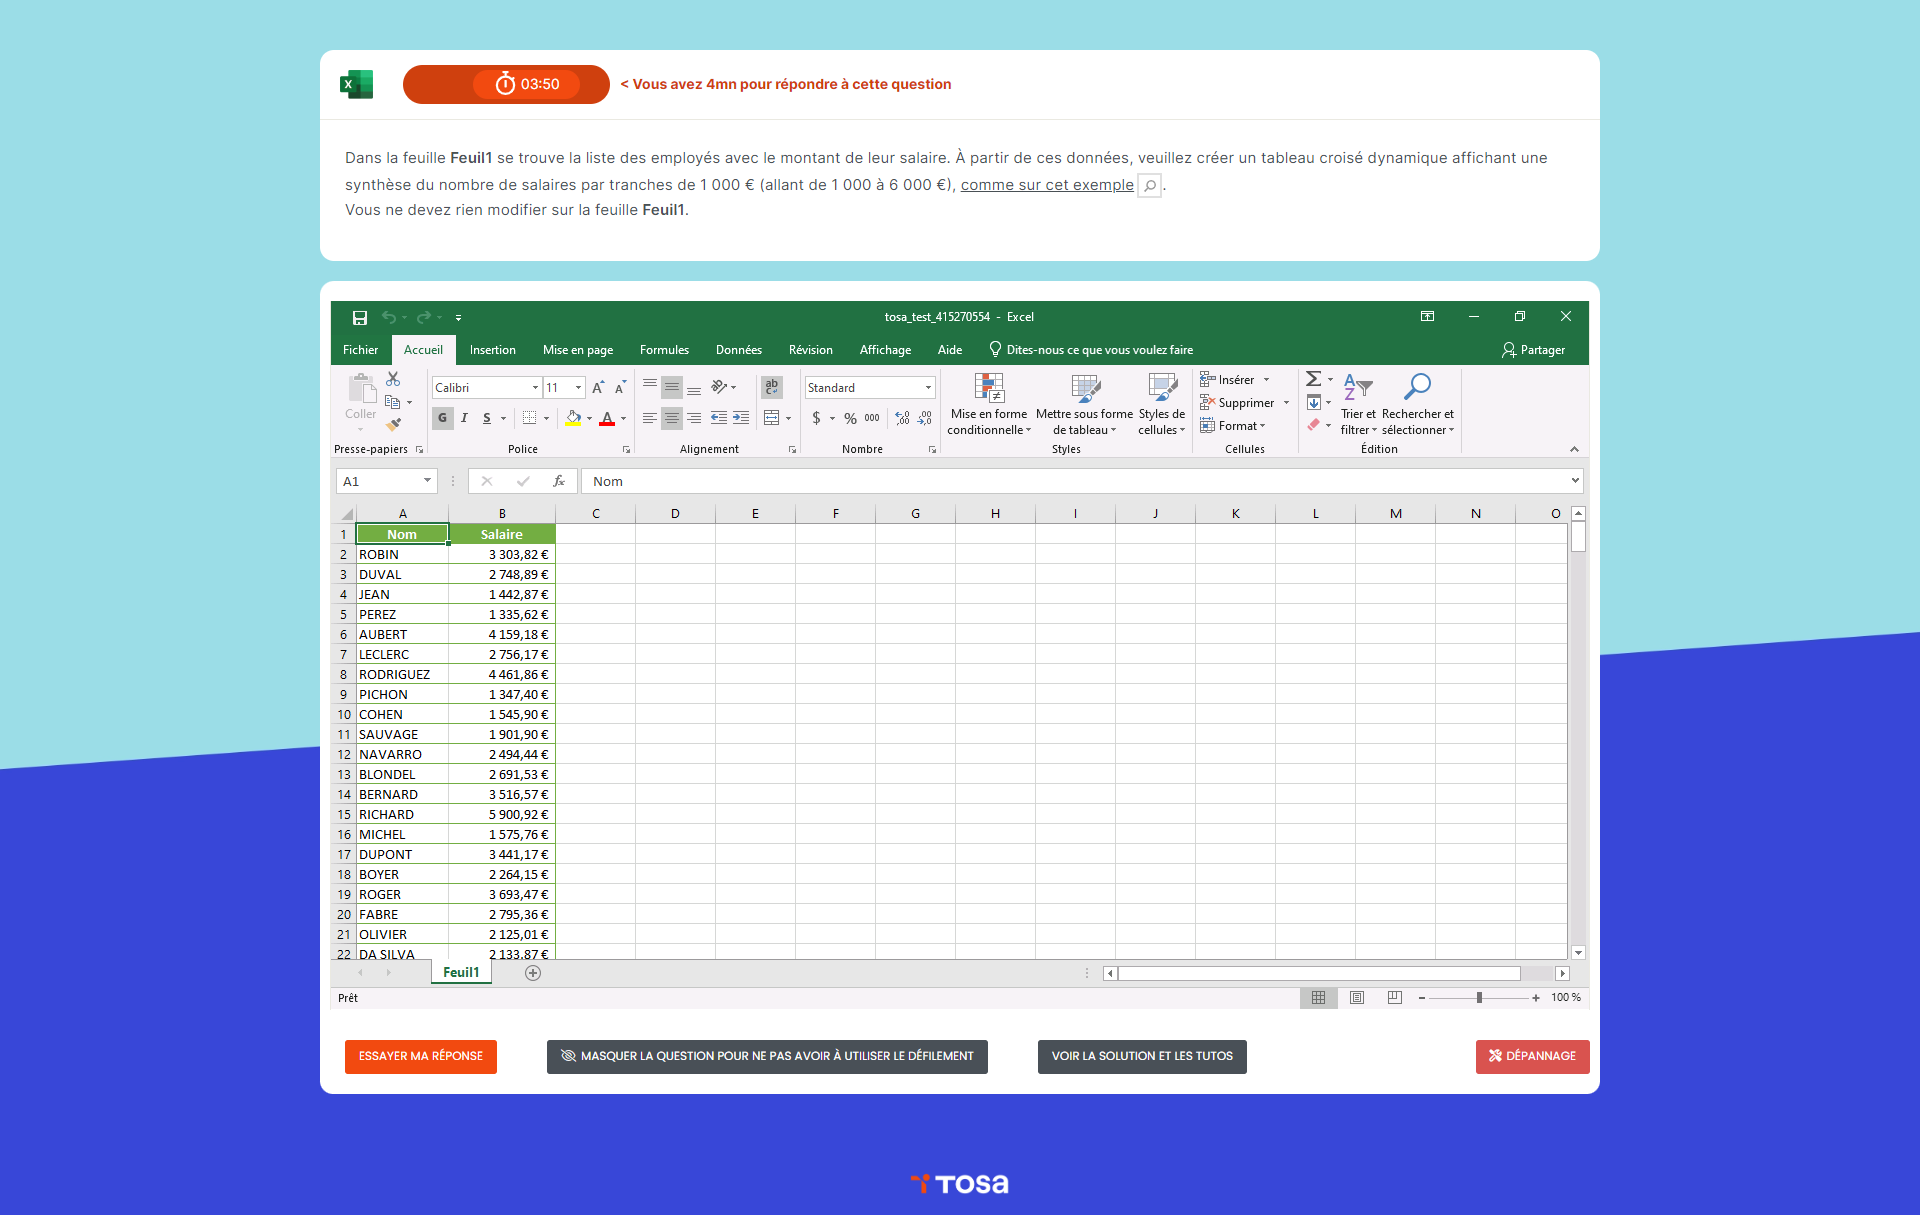Click the Save icon in title bar

click(360, 317)
